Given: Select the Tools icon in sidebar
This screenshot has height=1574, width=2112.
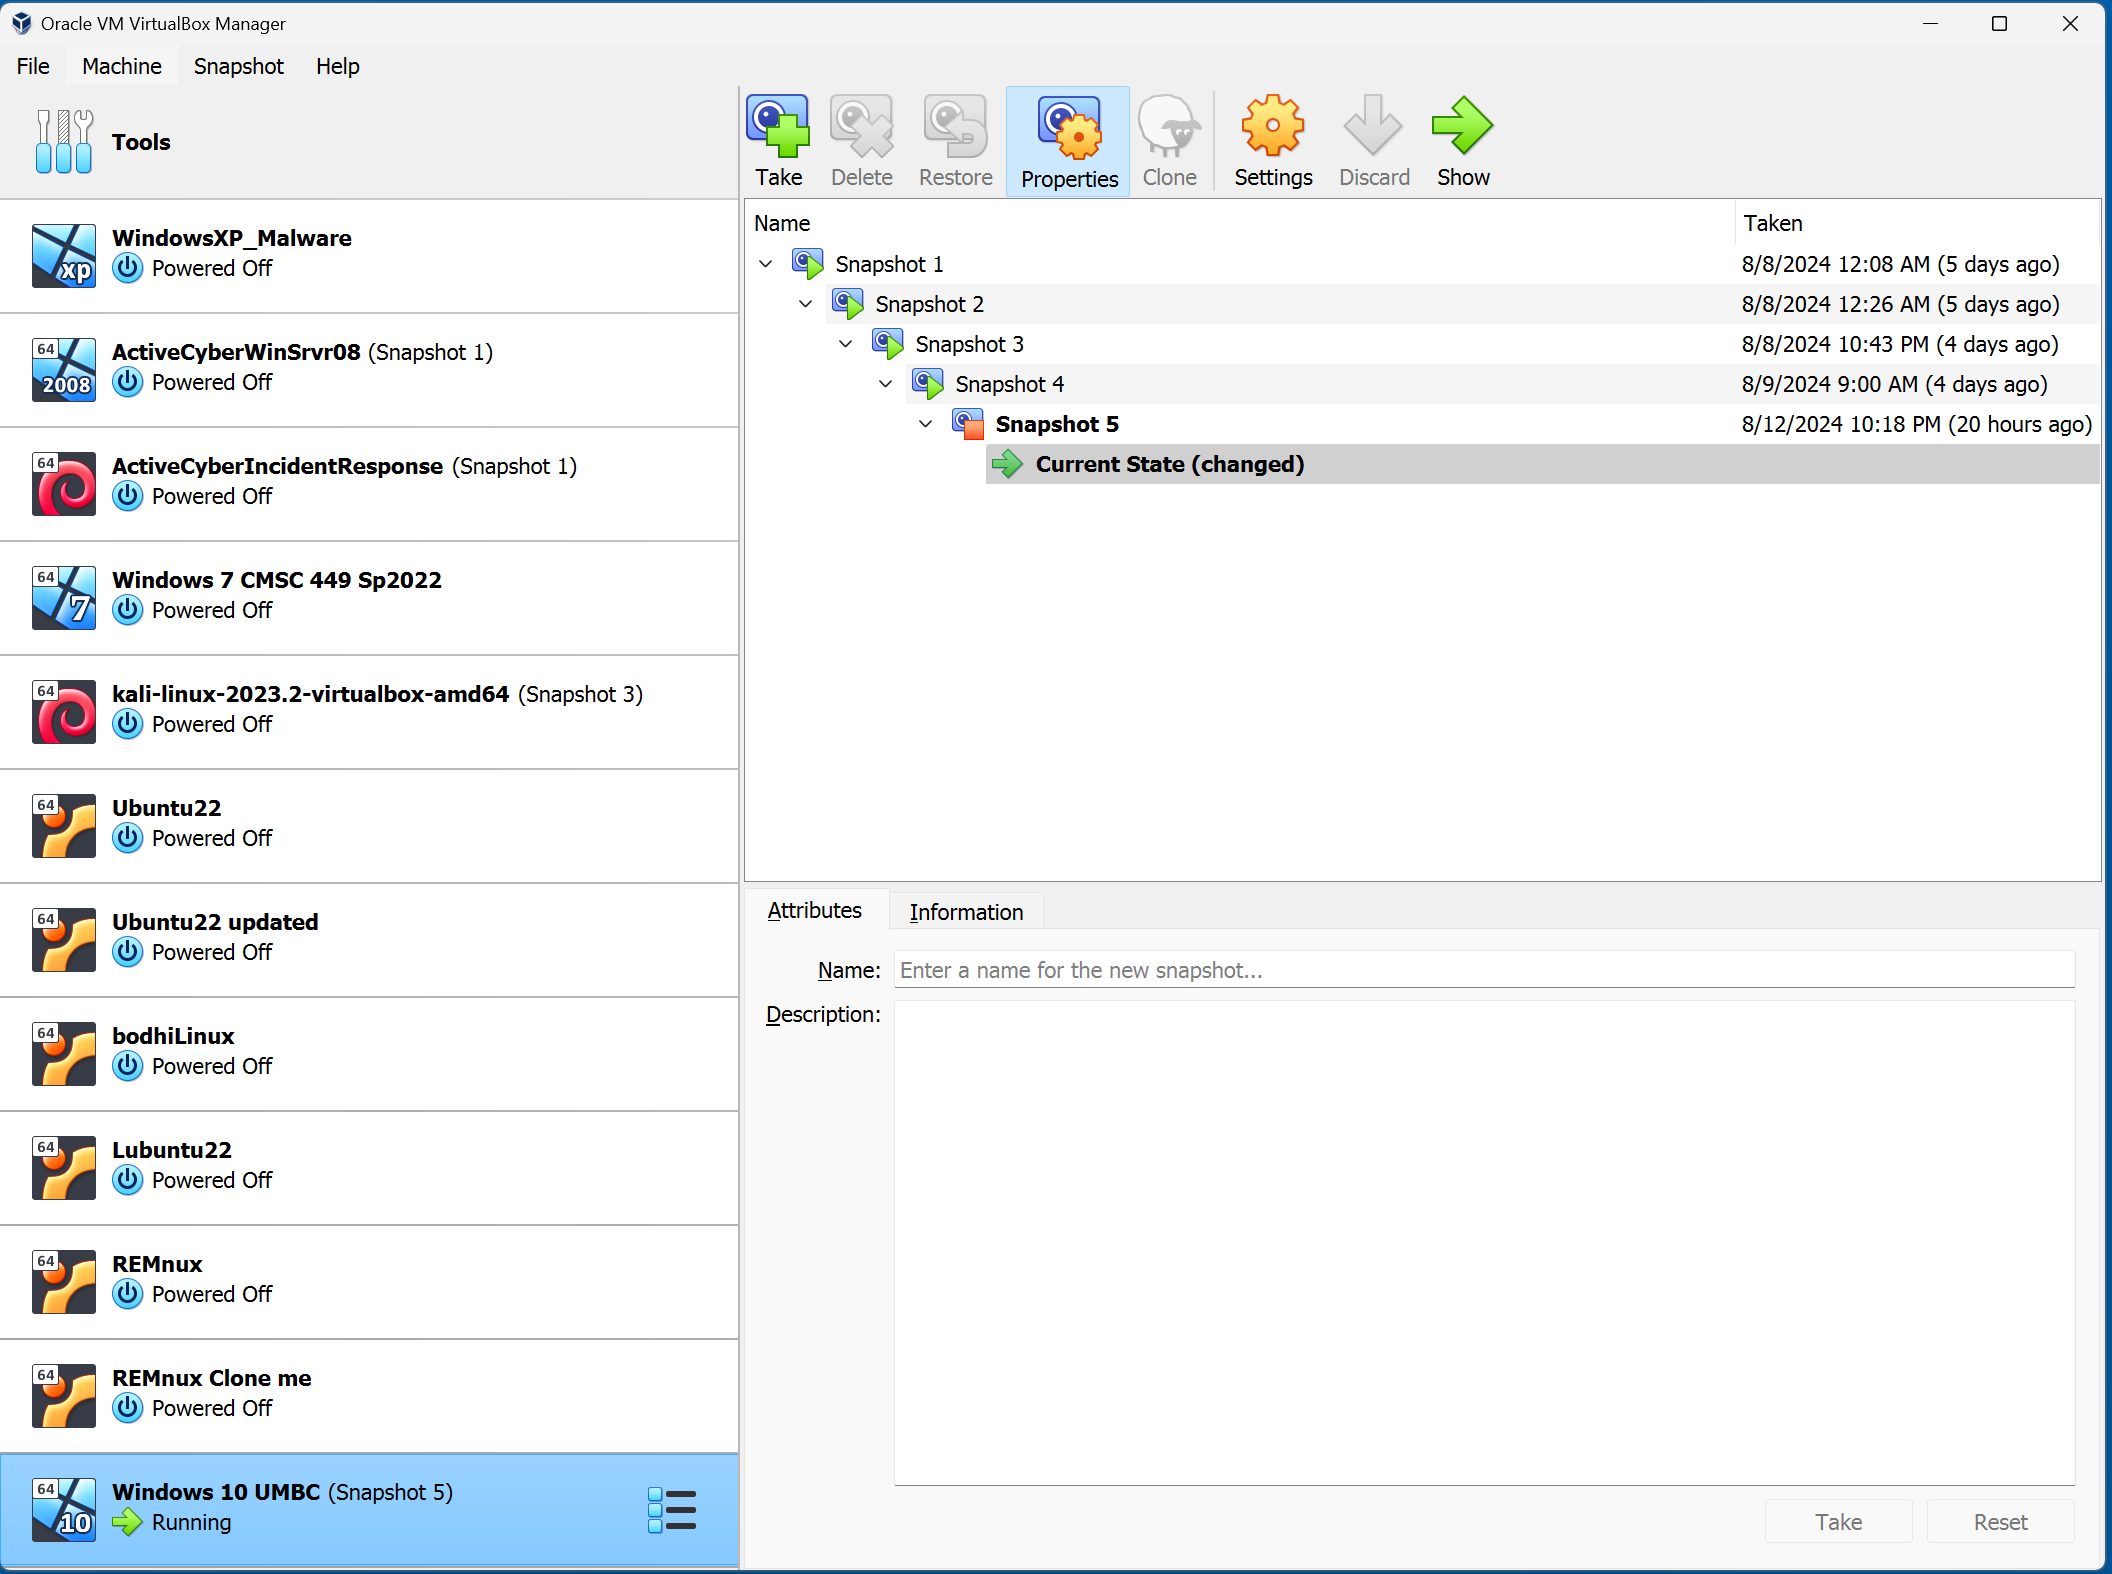Looking at the screenshot, I should click(x=64, y=142).
